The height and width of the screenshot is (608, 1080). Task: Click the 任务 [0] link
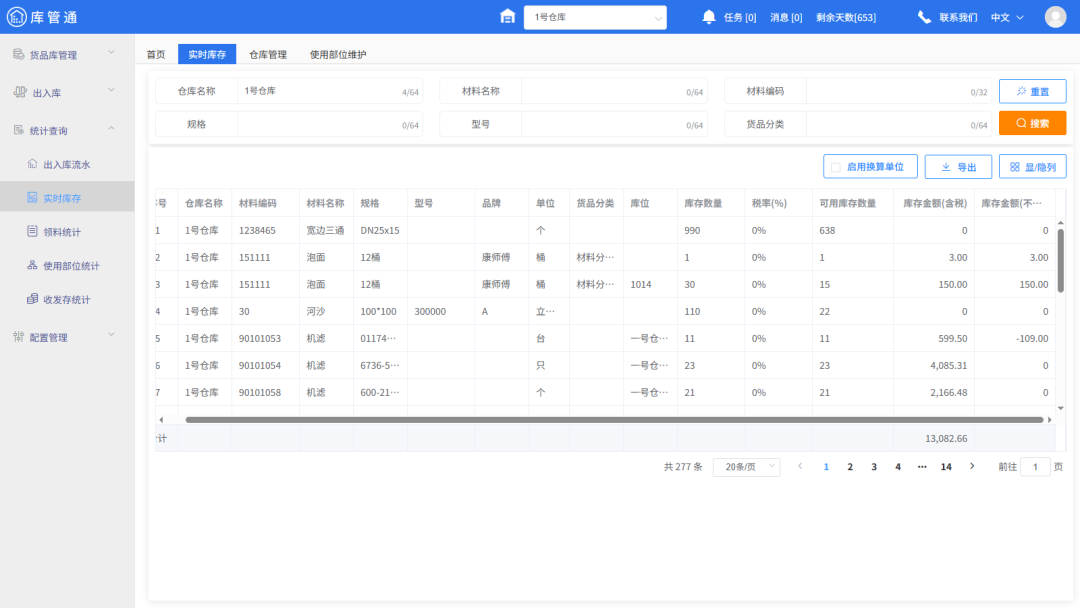(x=740, y=17)
